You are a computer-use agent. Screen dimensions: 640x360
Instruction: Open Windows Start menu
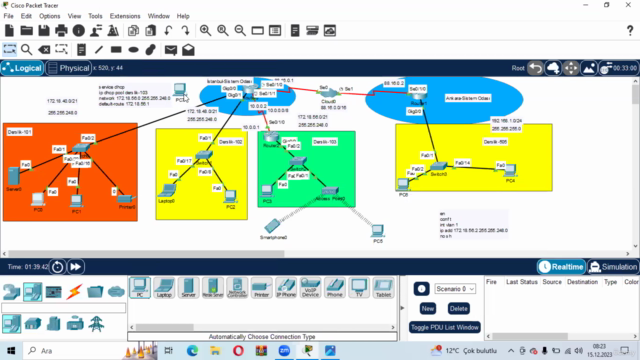[x=11, y=351]
